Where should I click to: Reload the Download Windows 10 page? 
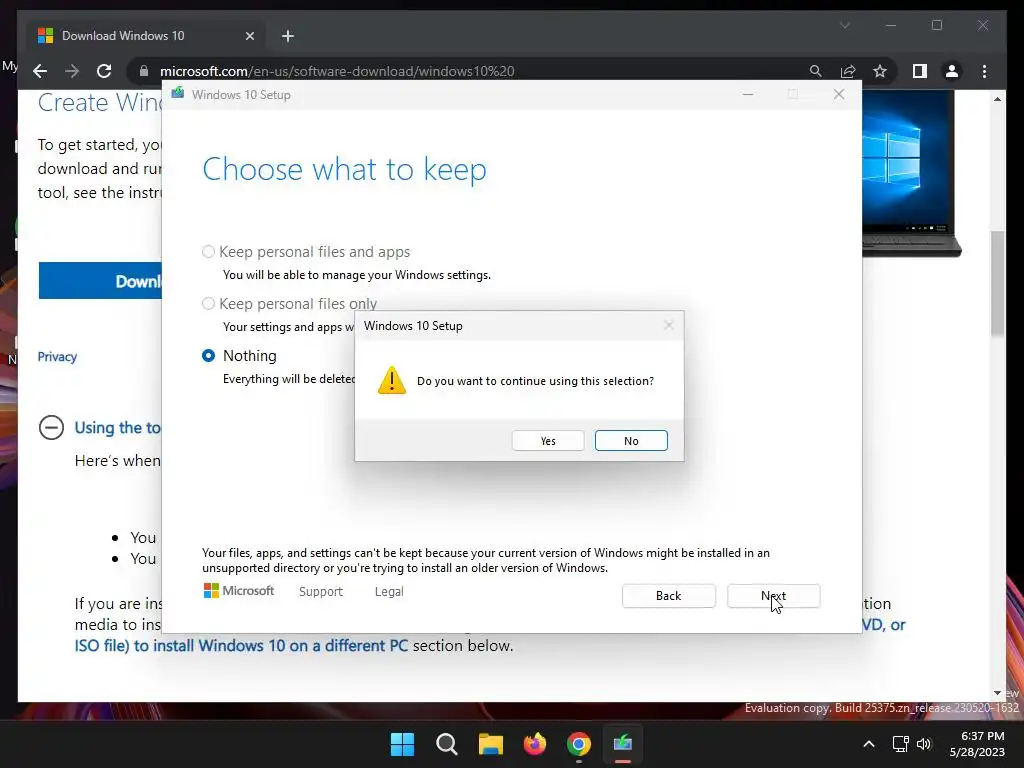point(104,71)
